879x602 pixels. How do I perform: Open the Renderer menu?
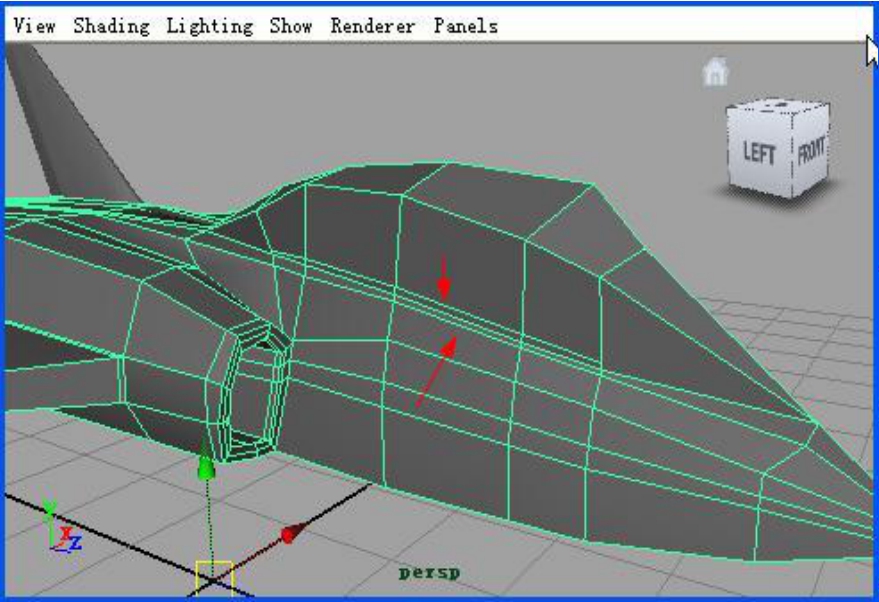click(373, 26)
